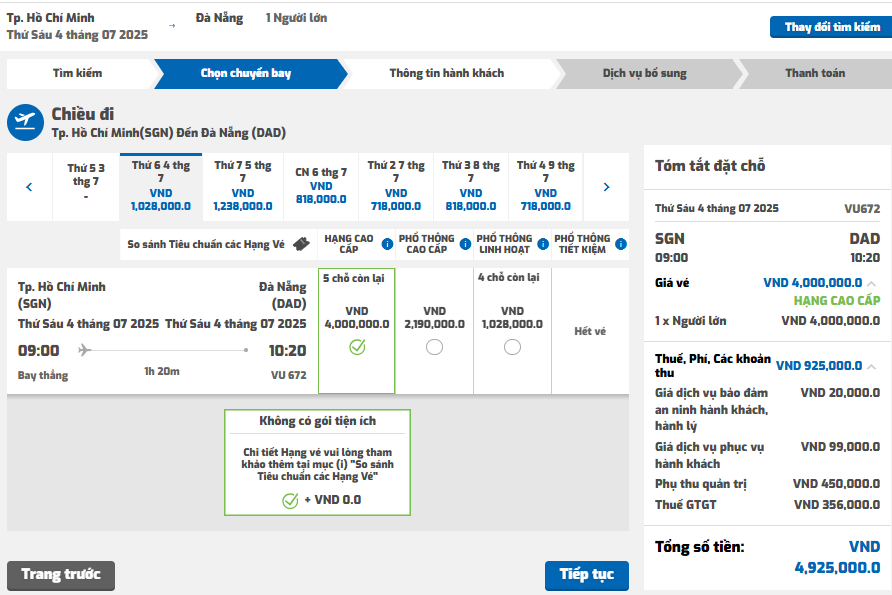Click the info icon beside PHỔ THÔNG CAO CẤP
Screen dimensions: 892x595
pos(465,244)
